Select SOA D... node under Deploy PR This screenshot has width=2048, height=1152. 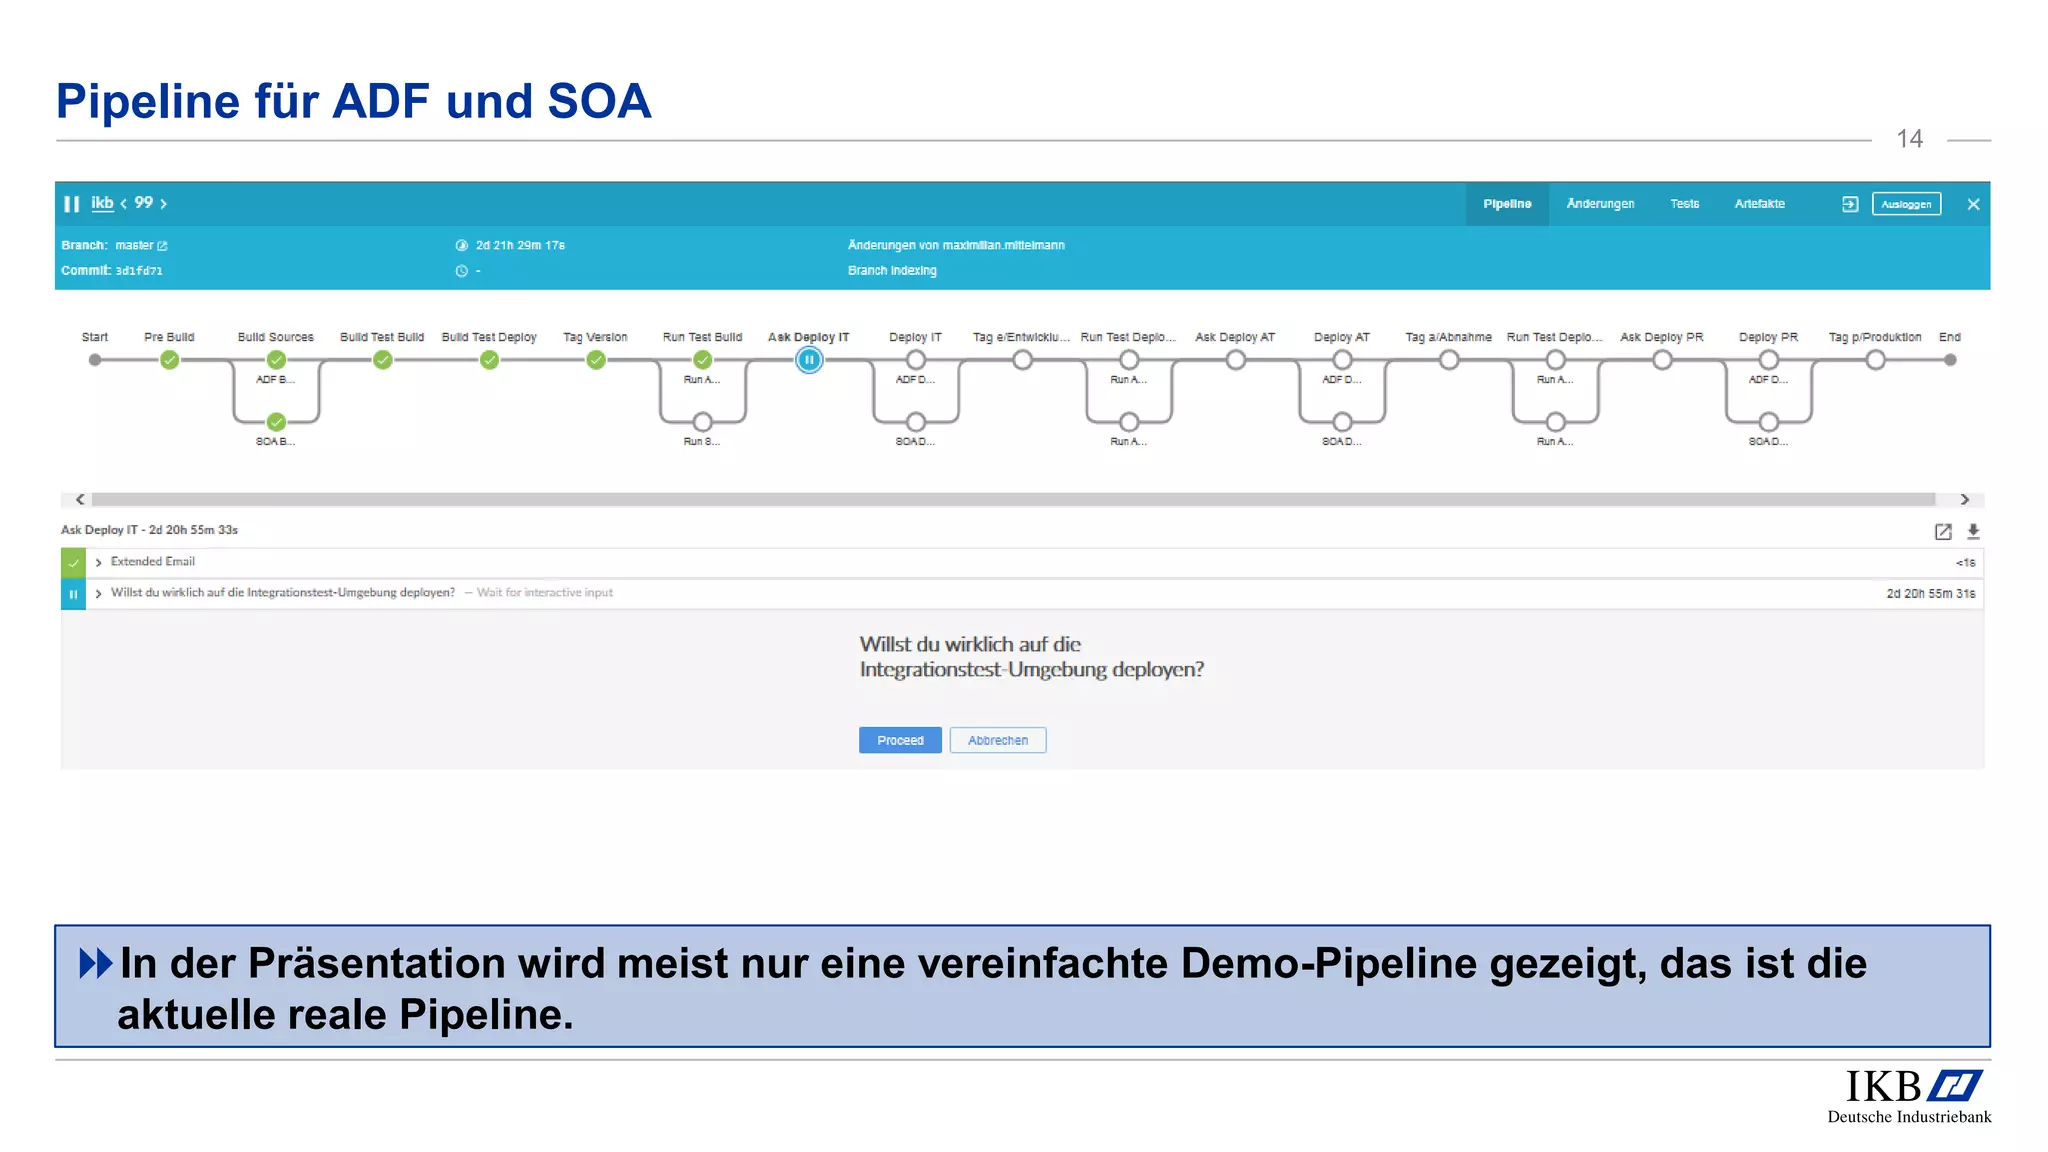click(x=1769, y=422)
